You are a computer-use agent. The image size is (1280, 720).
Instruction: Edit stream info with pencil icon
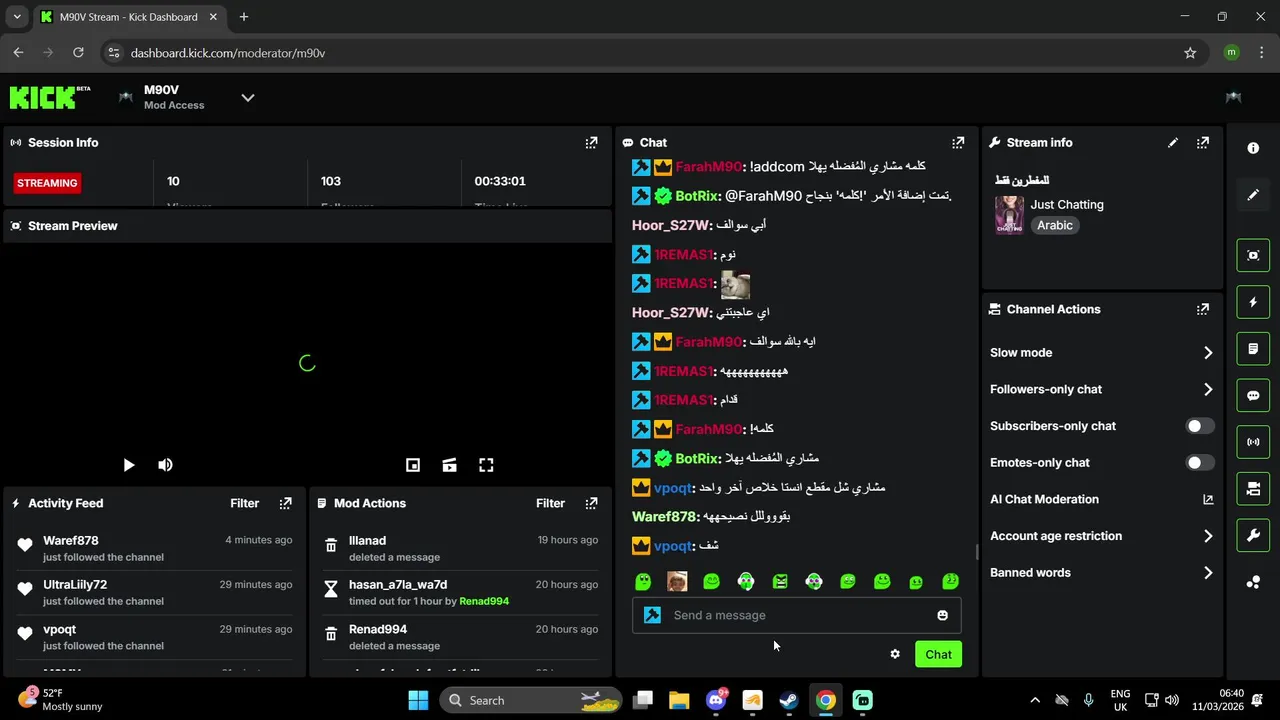click(1173, 143)
